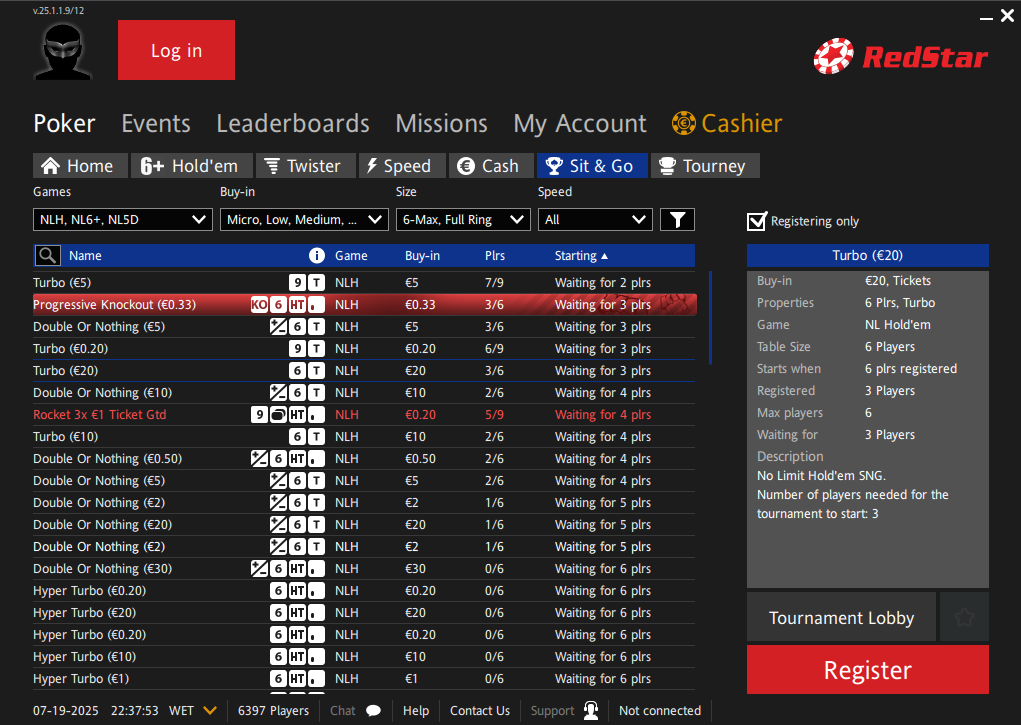Select the Turbo (€10) tournament row
This screenshot has width=1021, height=725.
tap(364, 436)
